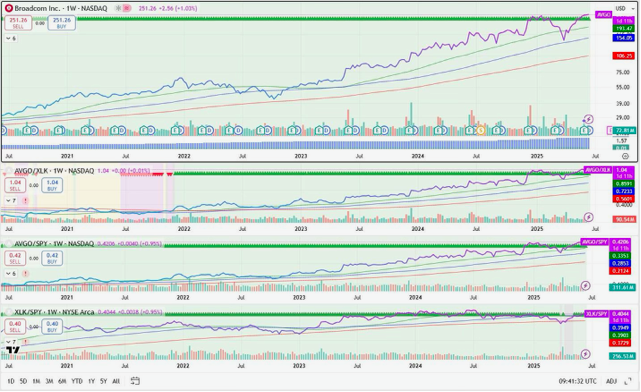Click the purple AVGO/SPY price-line tag
The image size is (641, 392).
coord(594,242)
